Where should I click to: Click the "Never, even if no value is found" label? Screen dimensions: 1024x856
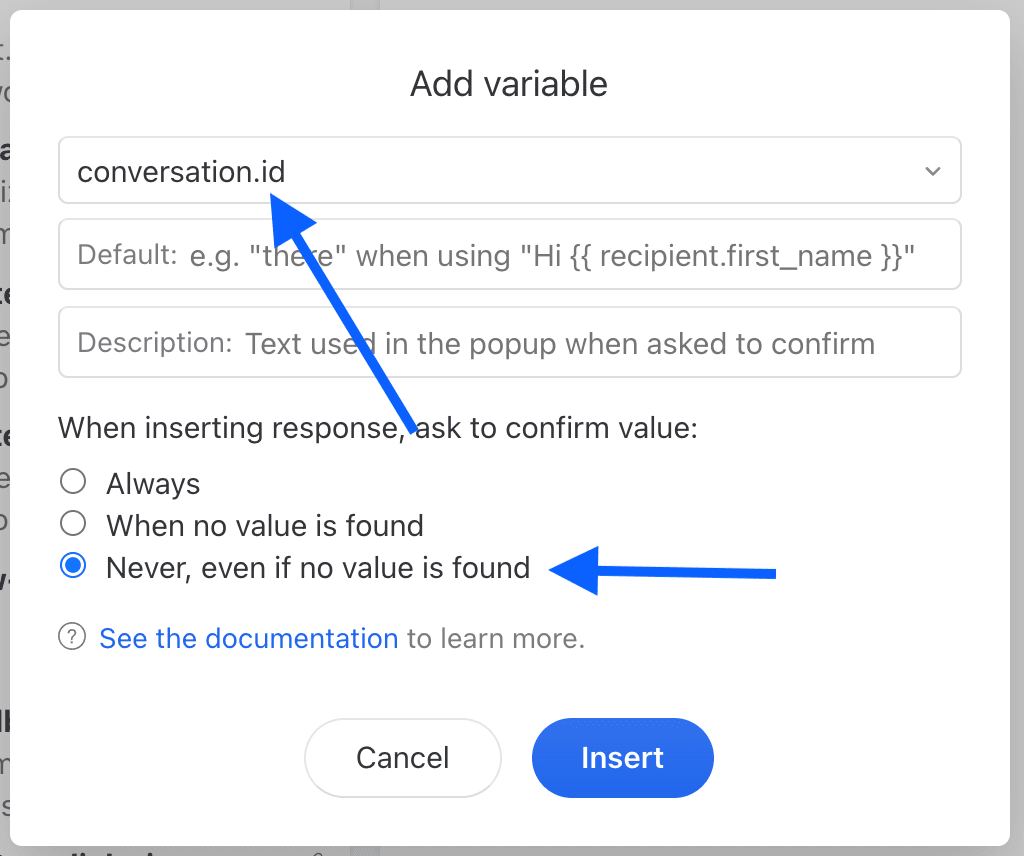318,568
